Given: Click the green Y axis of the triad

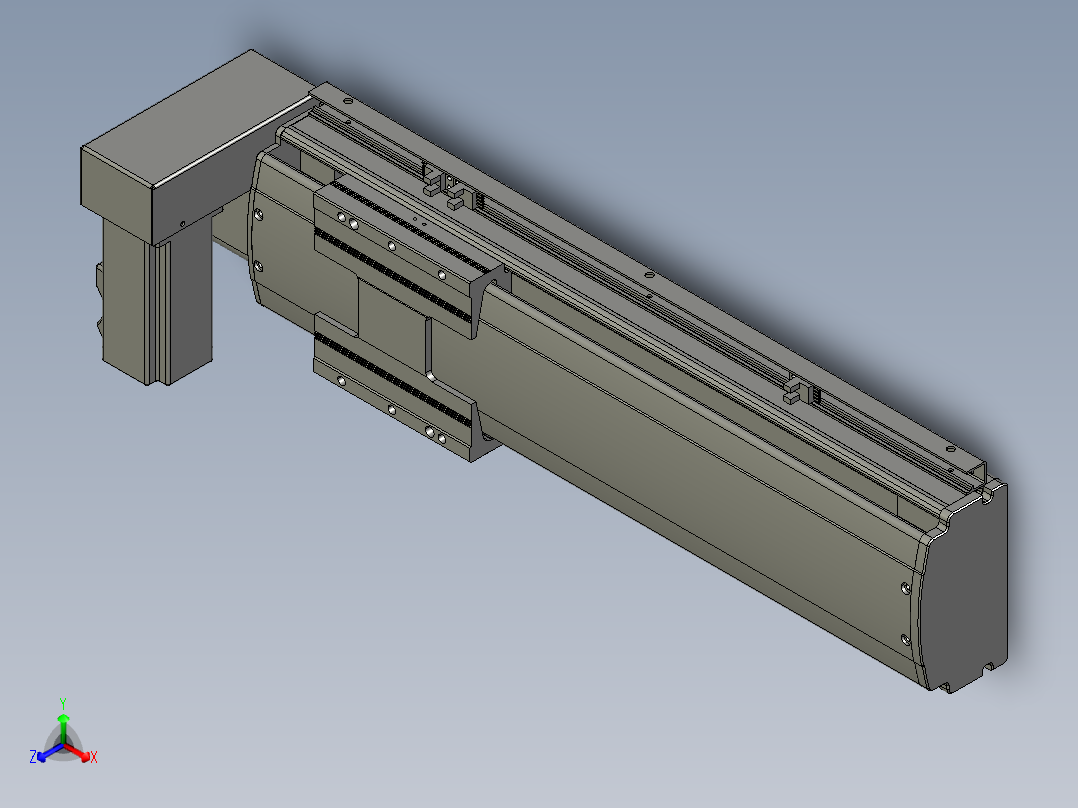Looking at the screenshot, I should coord(63,728).
